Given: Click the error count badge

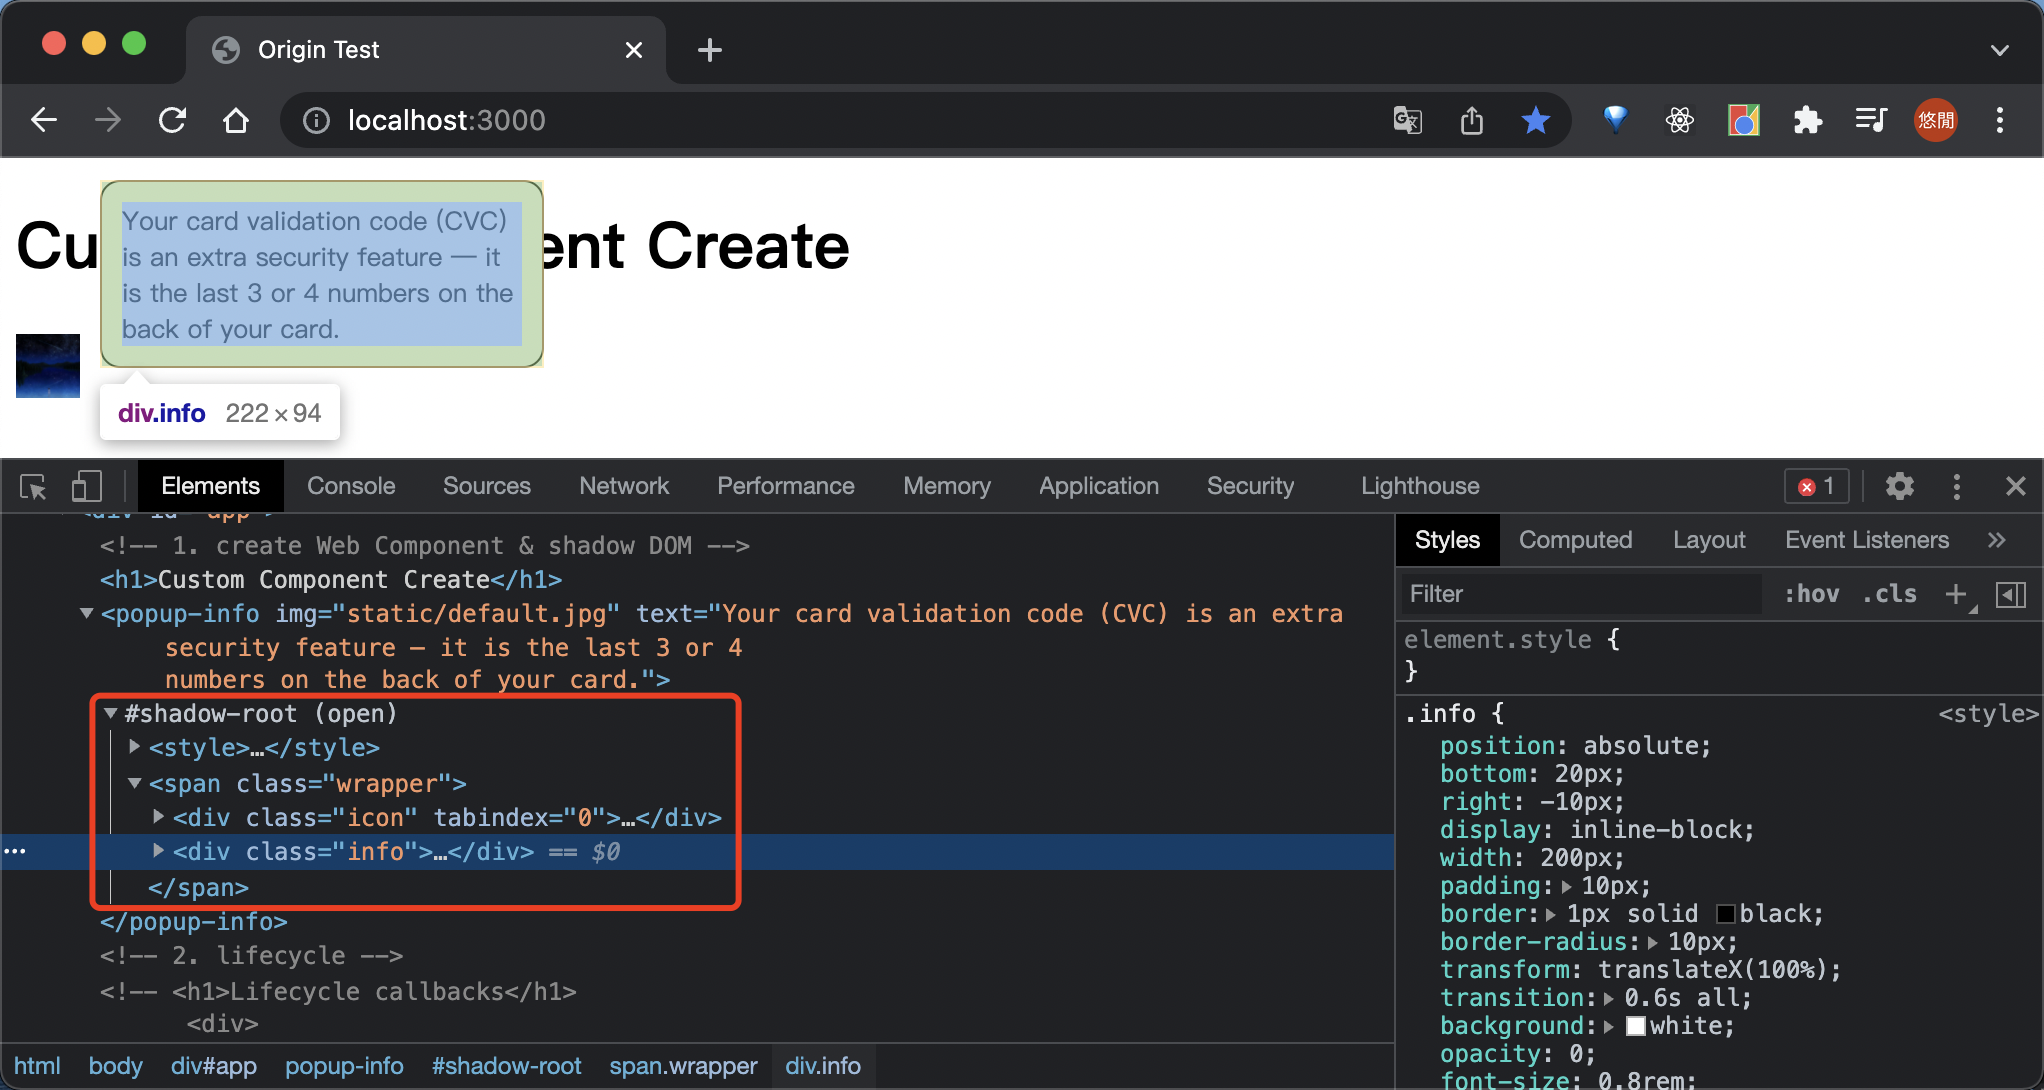Looking at the screenshot, I should click(1815, 487).
